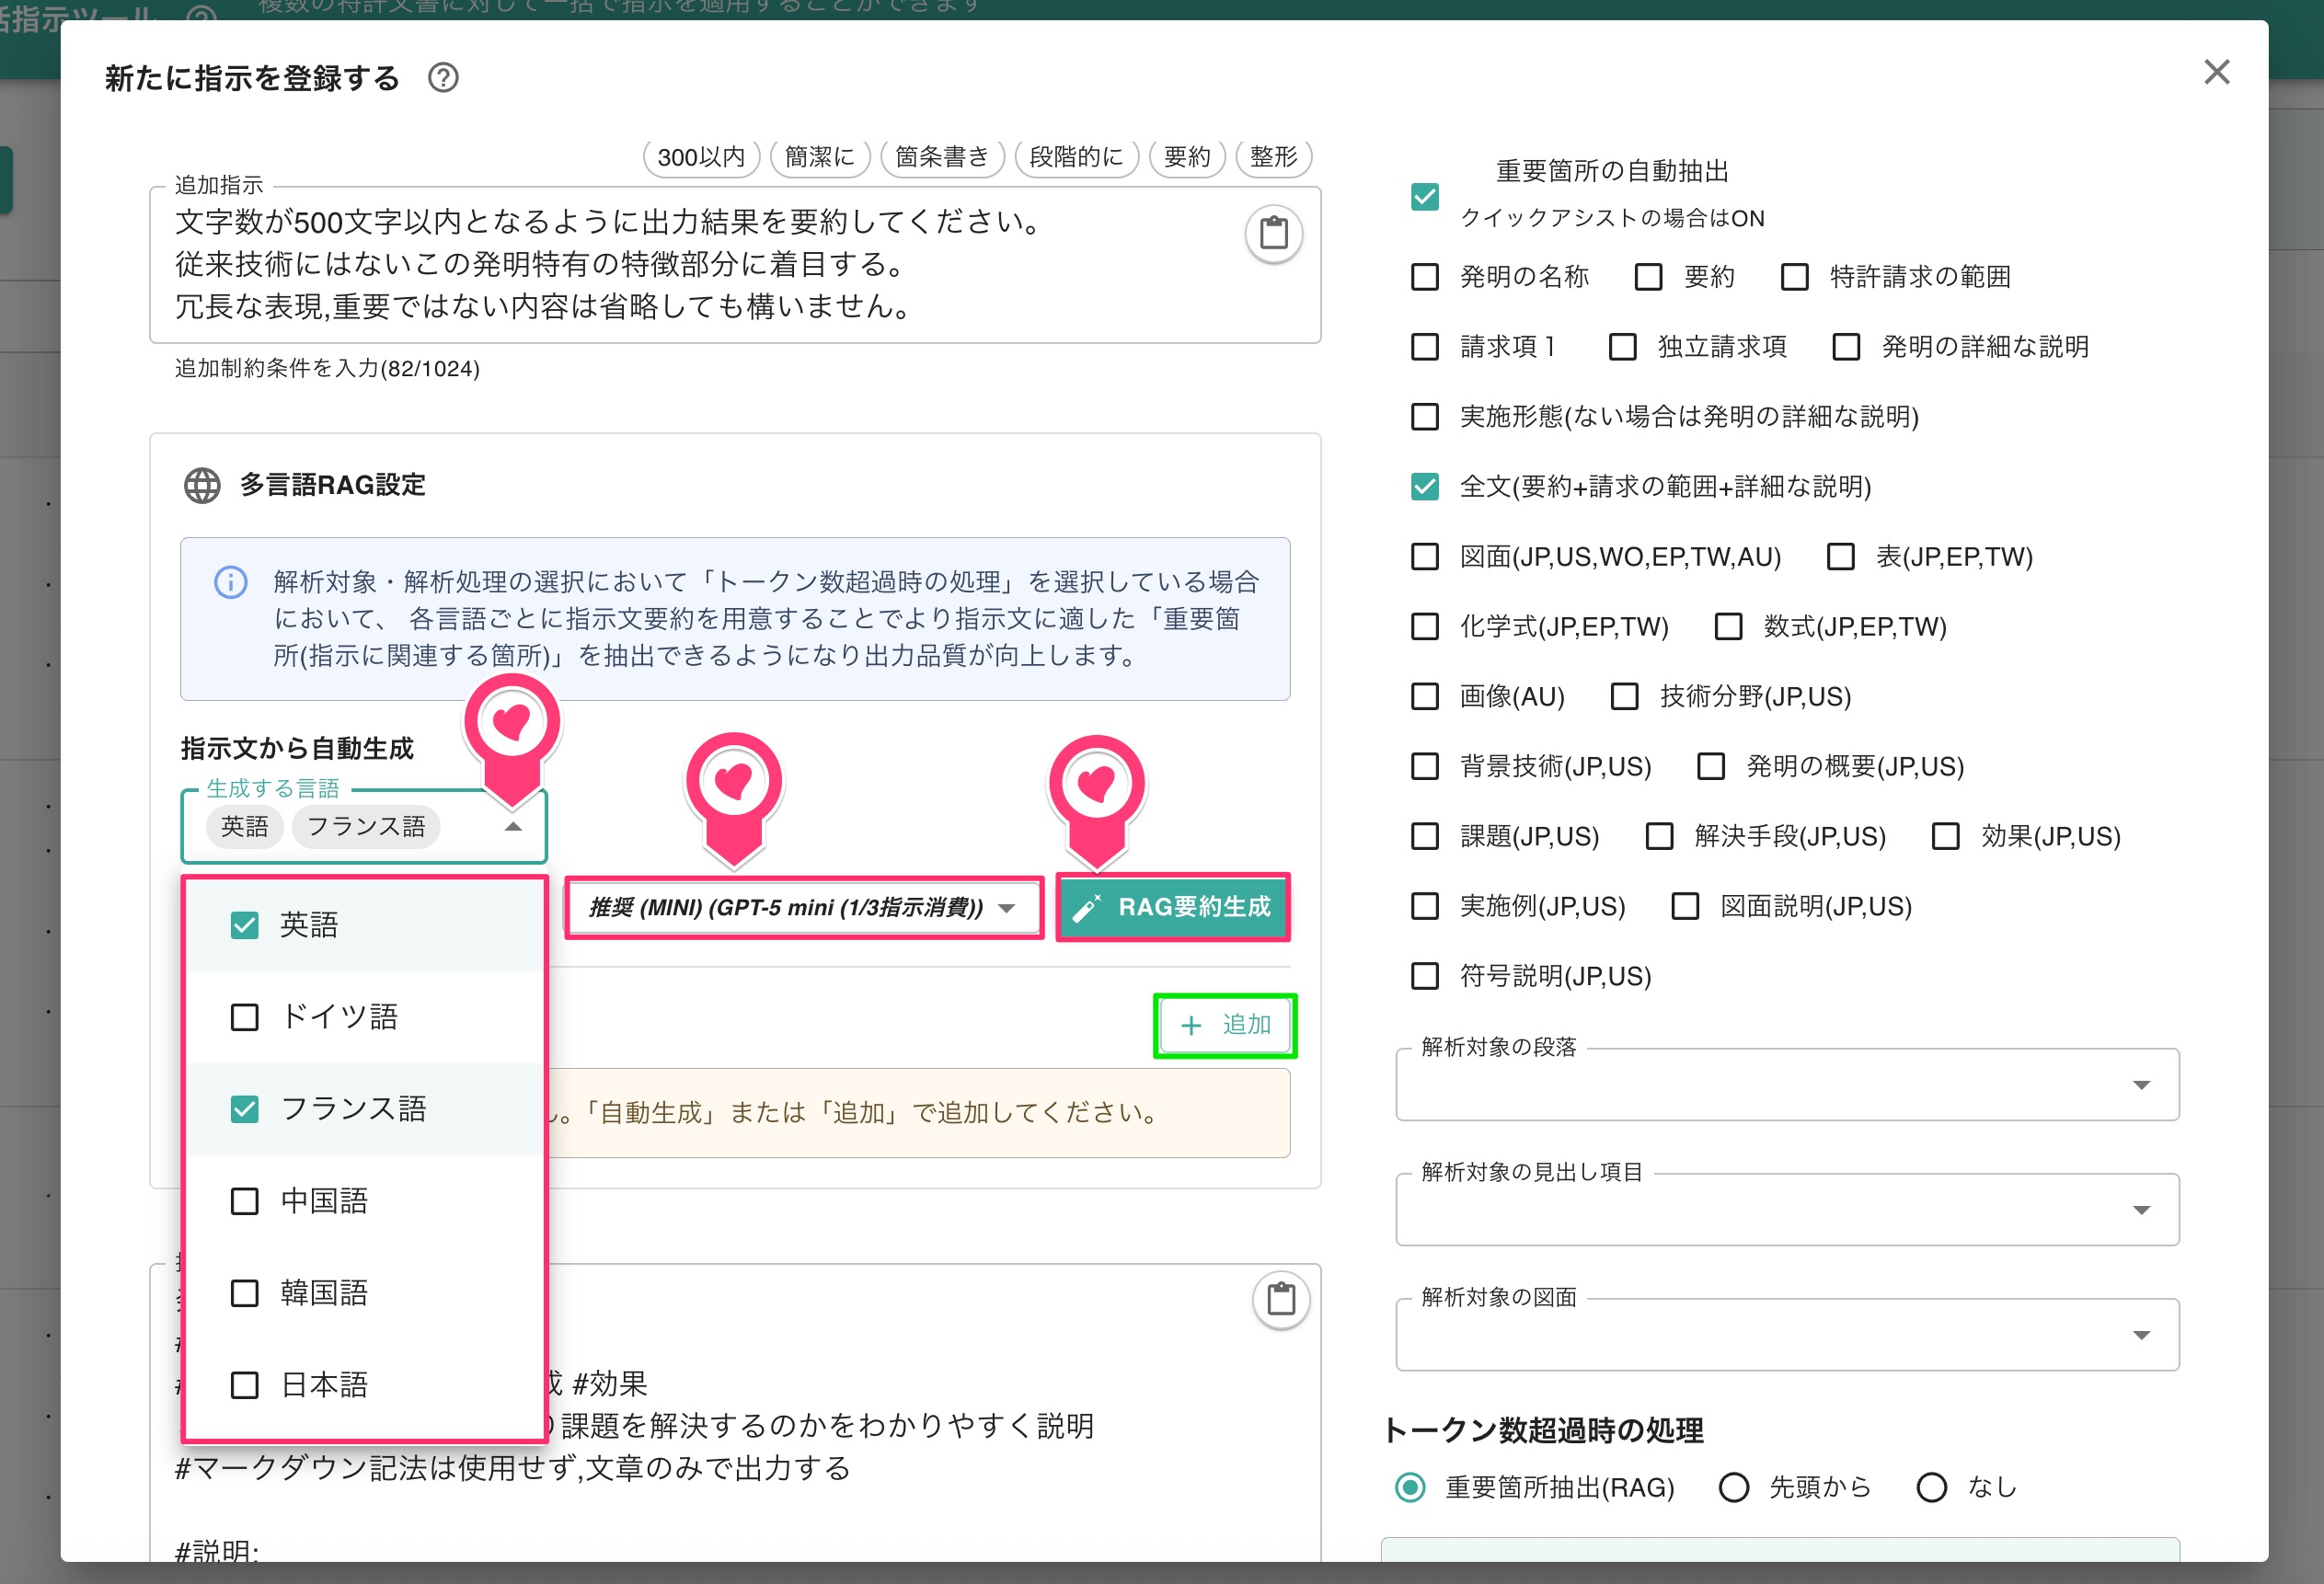This screenshot has height=1584, width=2324.
Task: Open the 推奨 (MINI) GPT-5 mini model dropdown
Action: (804, 907)
